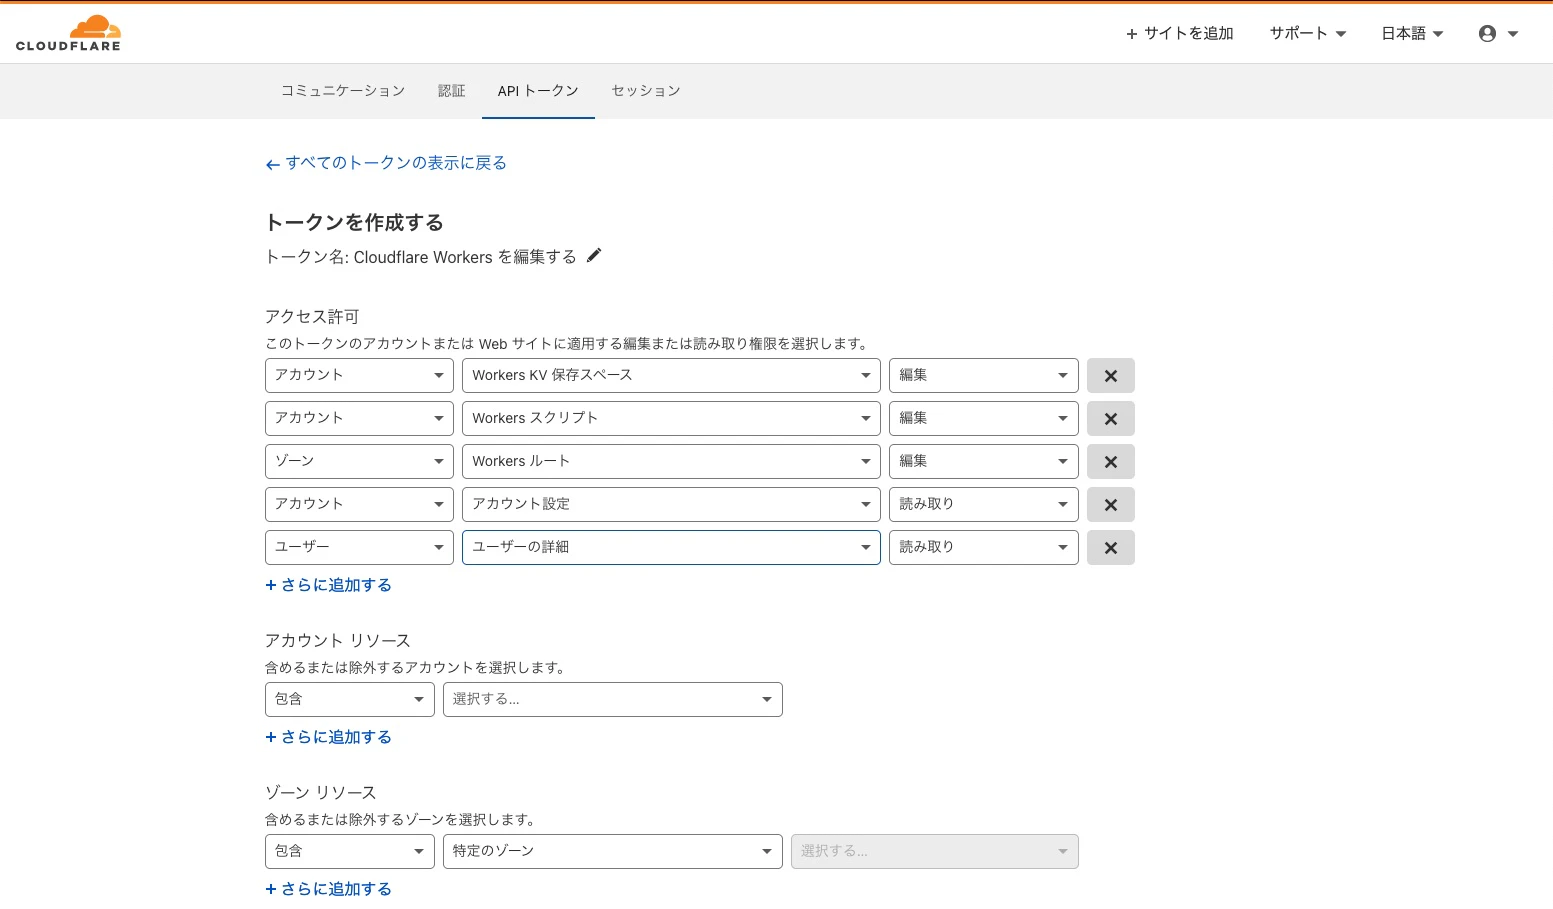
Task: Select the API トークン tab
Action: [538, 91]
